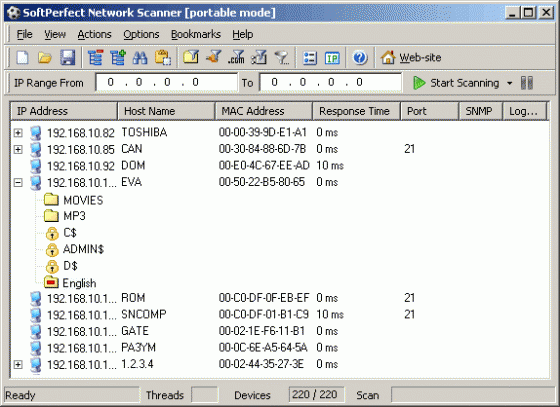Click MAC address 00-02-44-35-27-3E
This screenshot has height=407, width=560.
(261, 364)
